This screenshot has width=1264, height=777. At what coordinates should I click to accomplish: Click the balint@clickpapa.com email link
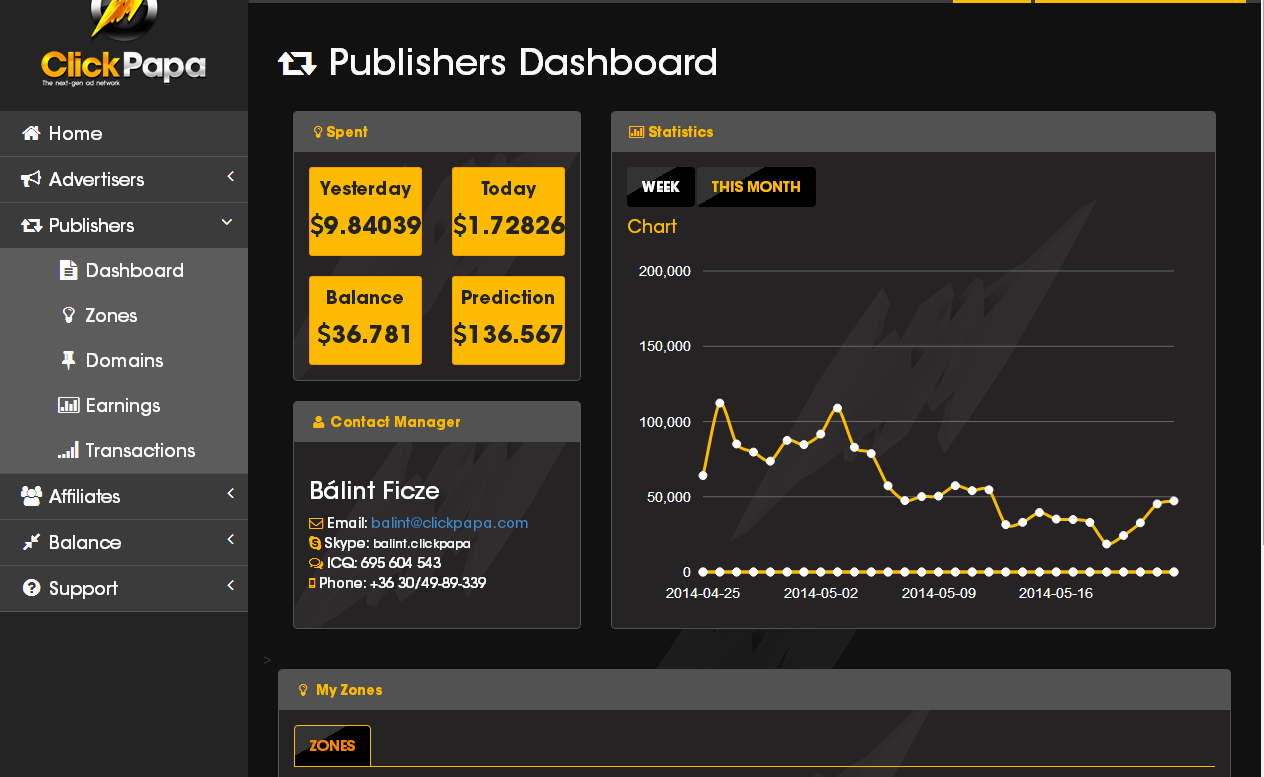[450, 523]
